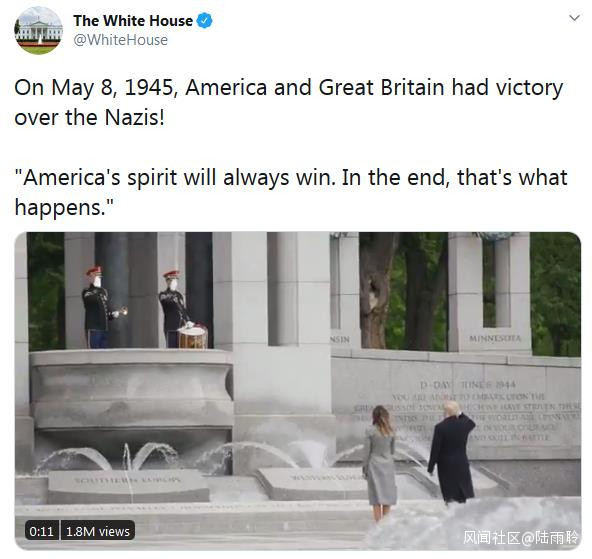The width and height of the screenshot is (592, 559).
Task: Click the bugler soldier in the video
Action: click(x=100, y=306)
